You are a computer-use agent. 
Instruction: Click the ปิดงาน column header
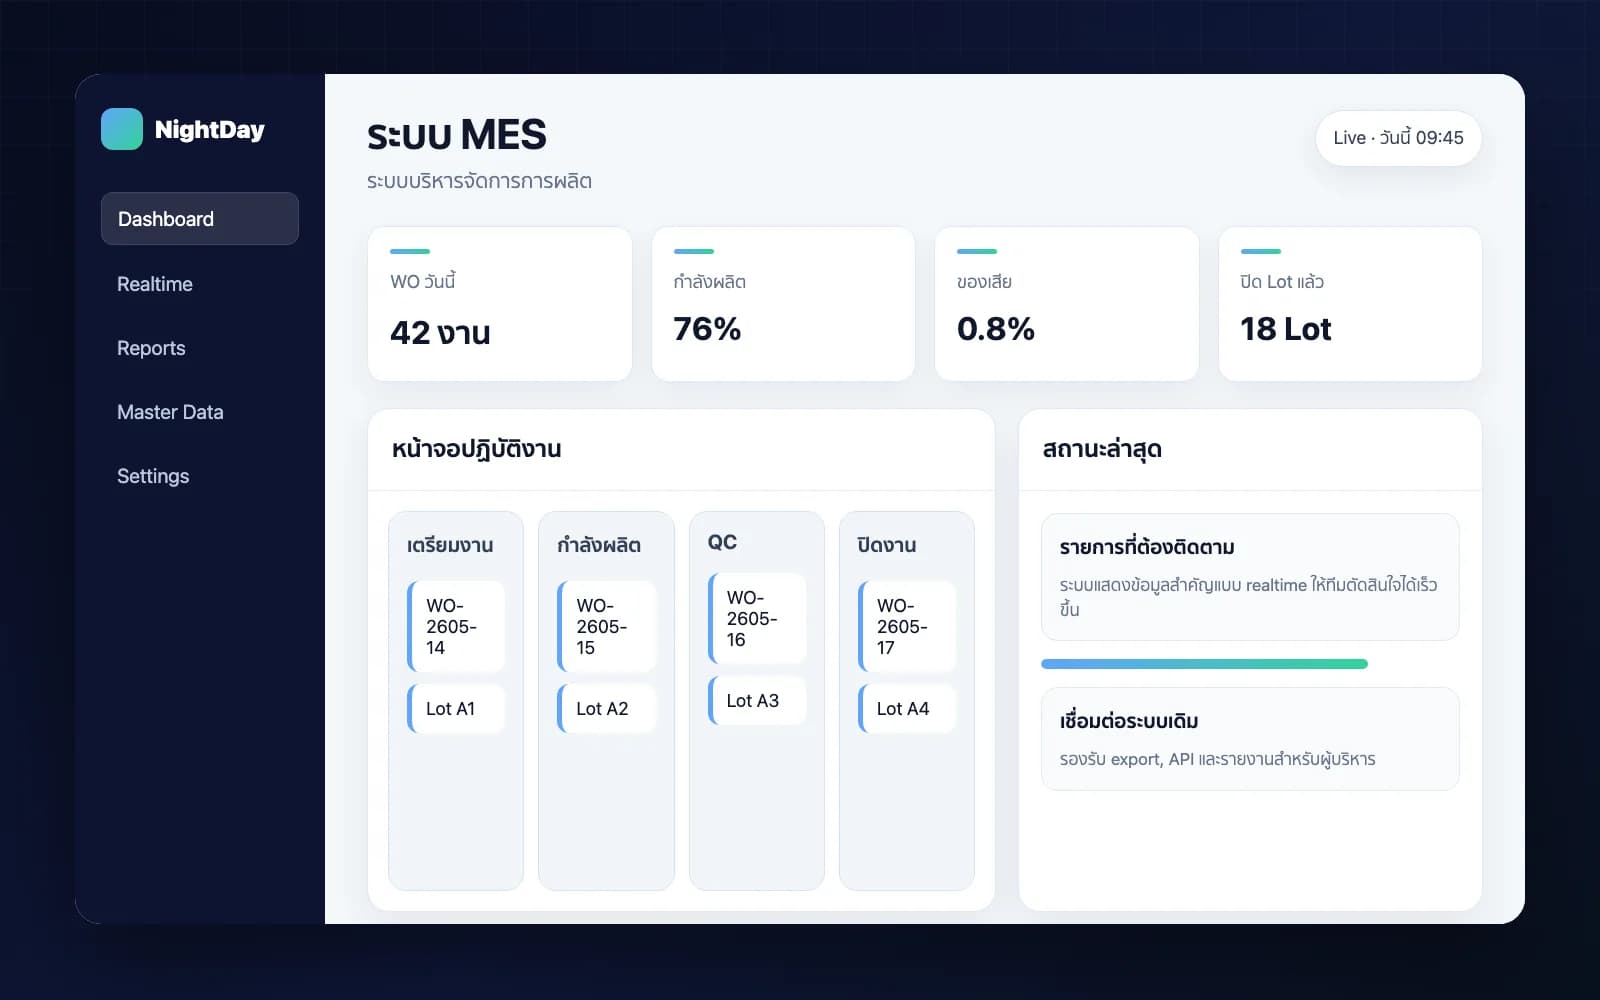(887, 545)
